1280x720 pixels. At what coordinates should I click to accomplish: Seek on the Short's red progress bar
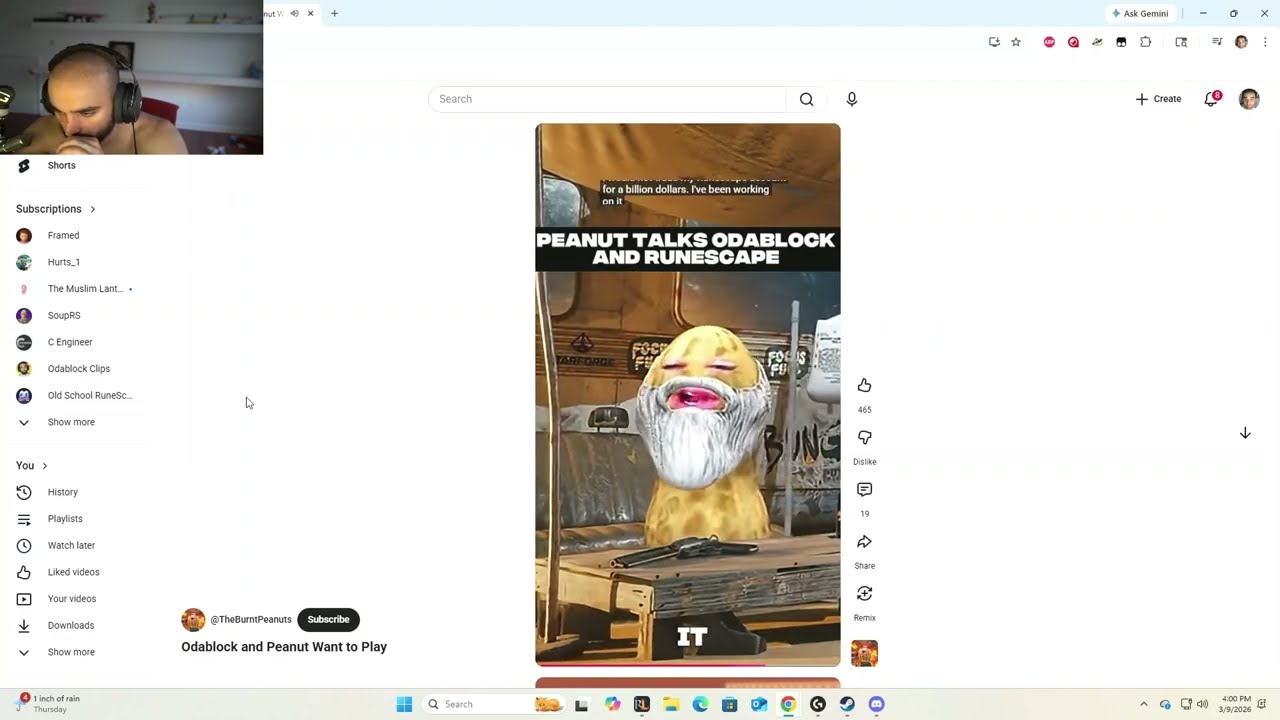coord(687,664)
